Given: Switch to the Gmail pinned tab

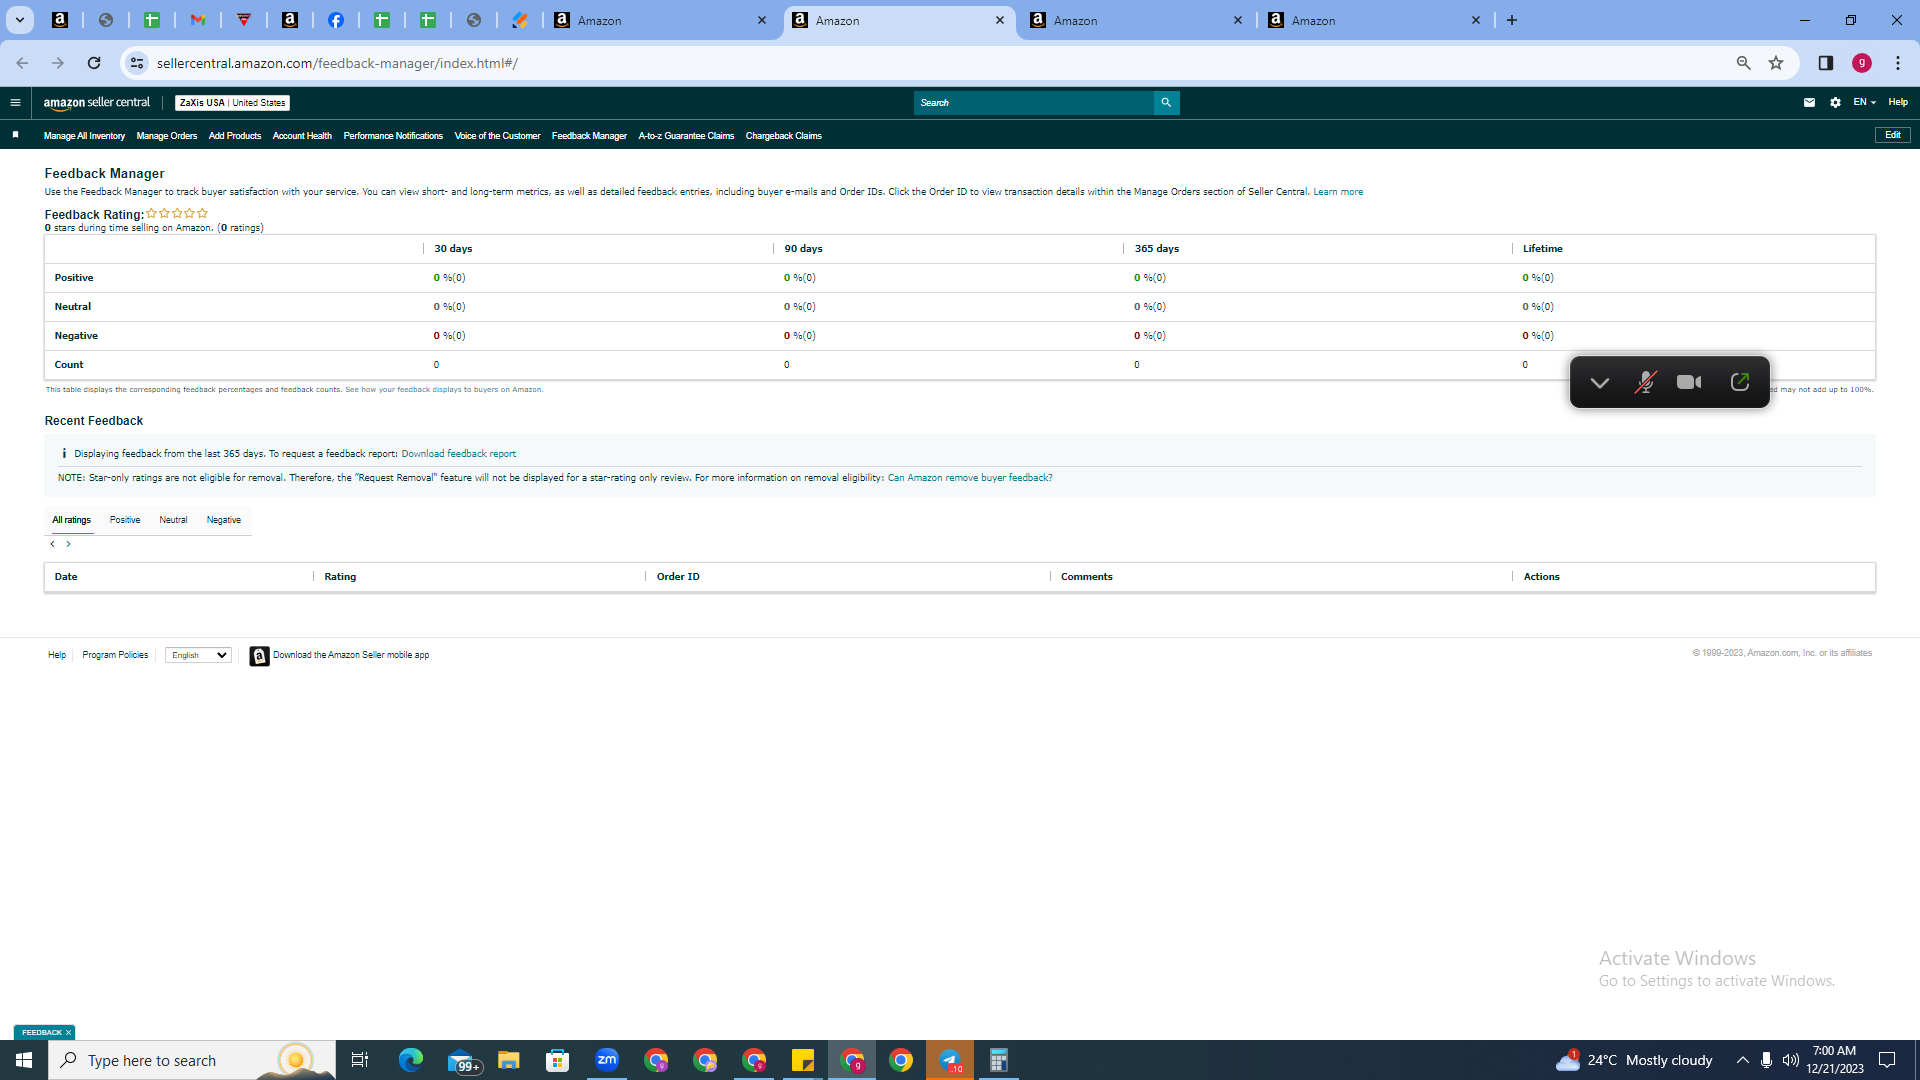Looking at the screenshot, I should [x=198, y=20].
